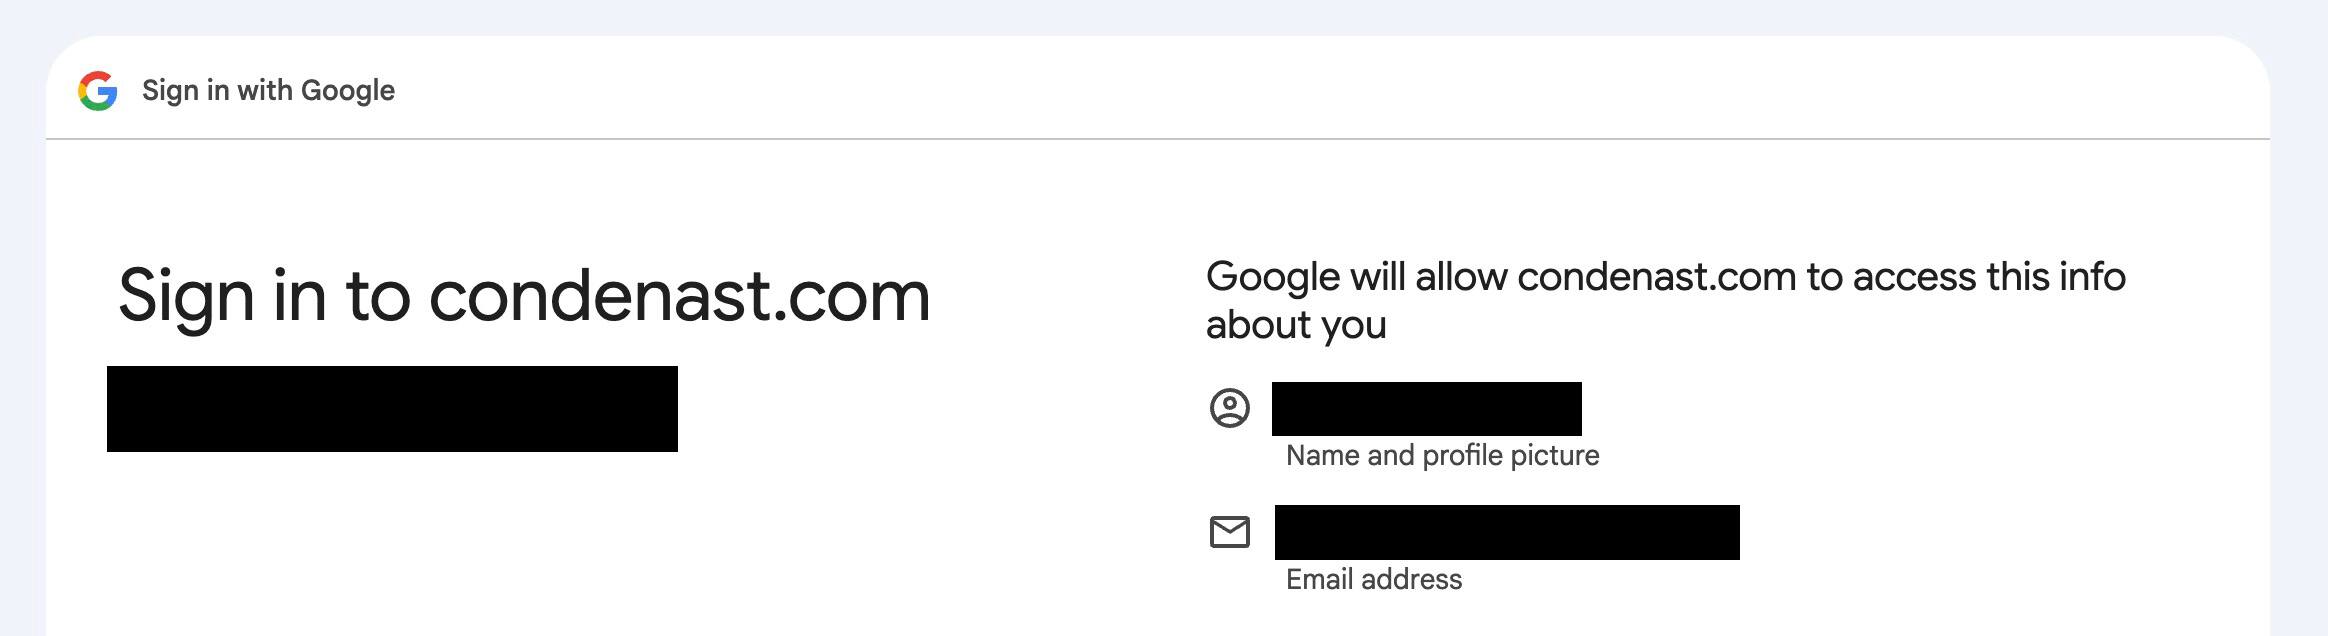
Task: Click "to access this info" in the permission sentence
Action: [x=1966, y=277]
